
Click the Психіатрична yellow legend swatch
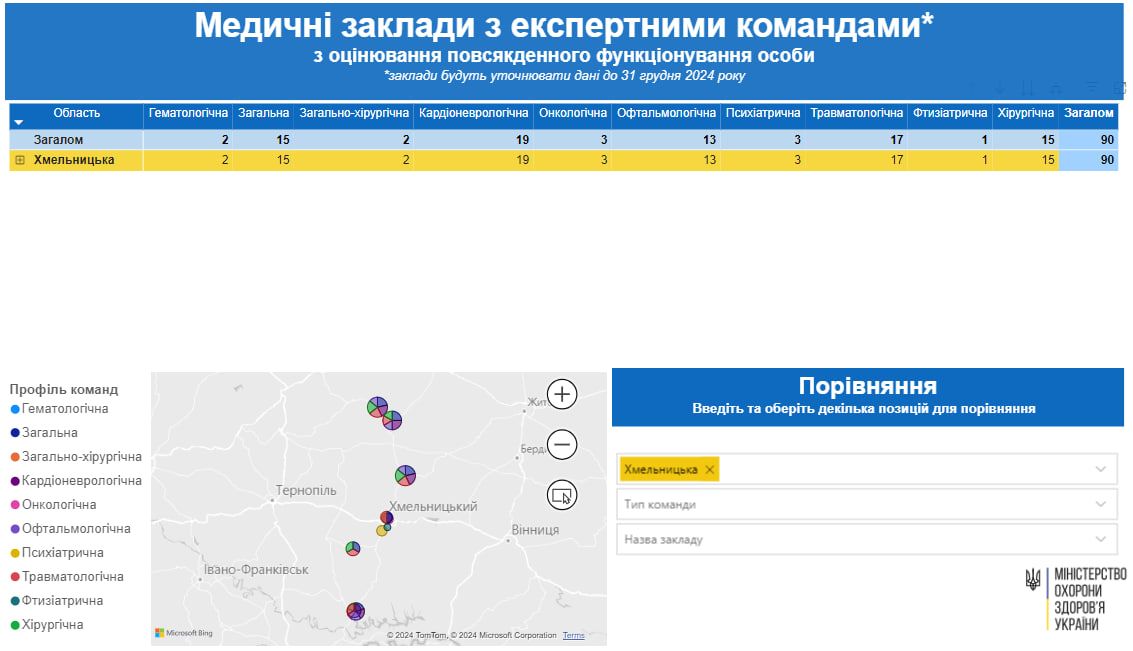[x=14, y=553]
